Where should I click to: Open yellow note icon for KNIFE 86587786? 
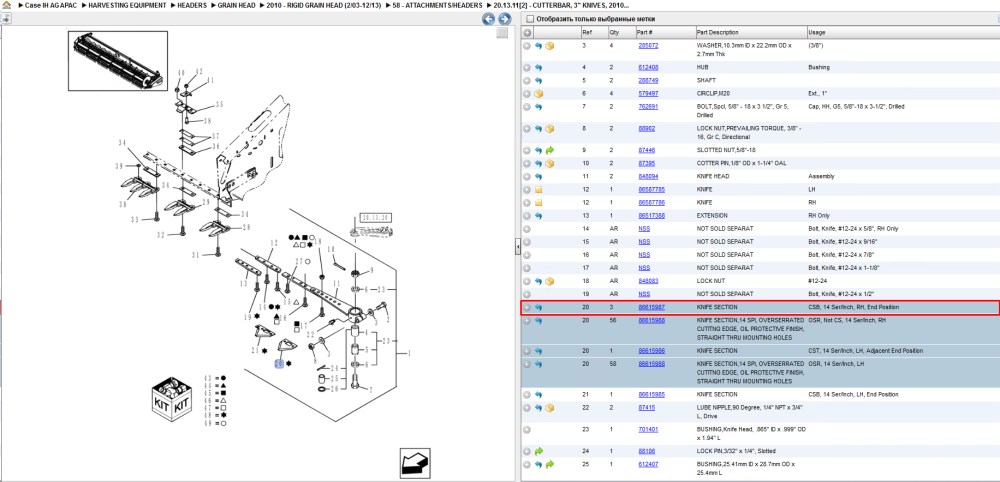click(x=538, y=203)
